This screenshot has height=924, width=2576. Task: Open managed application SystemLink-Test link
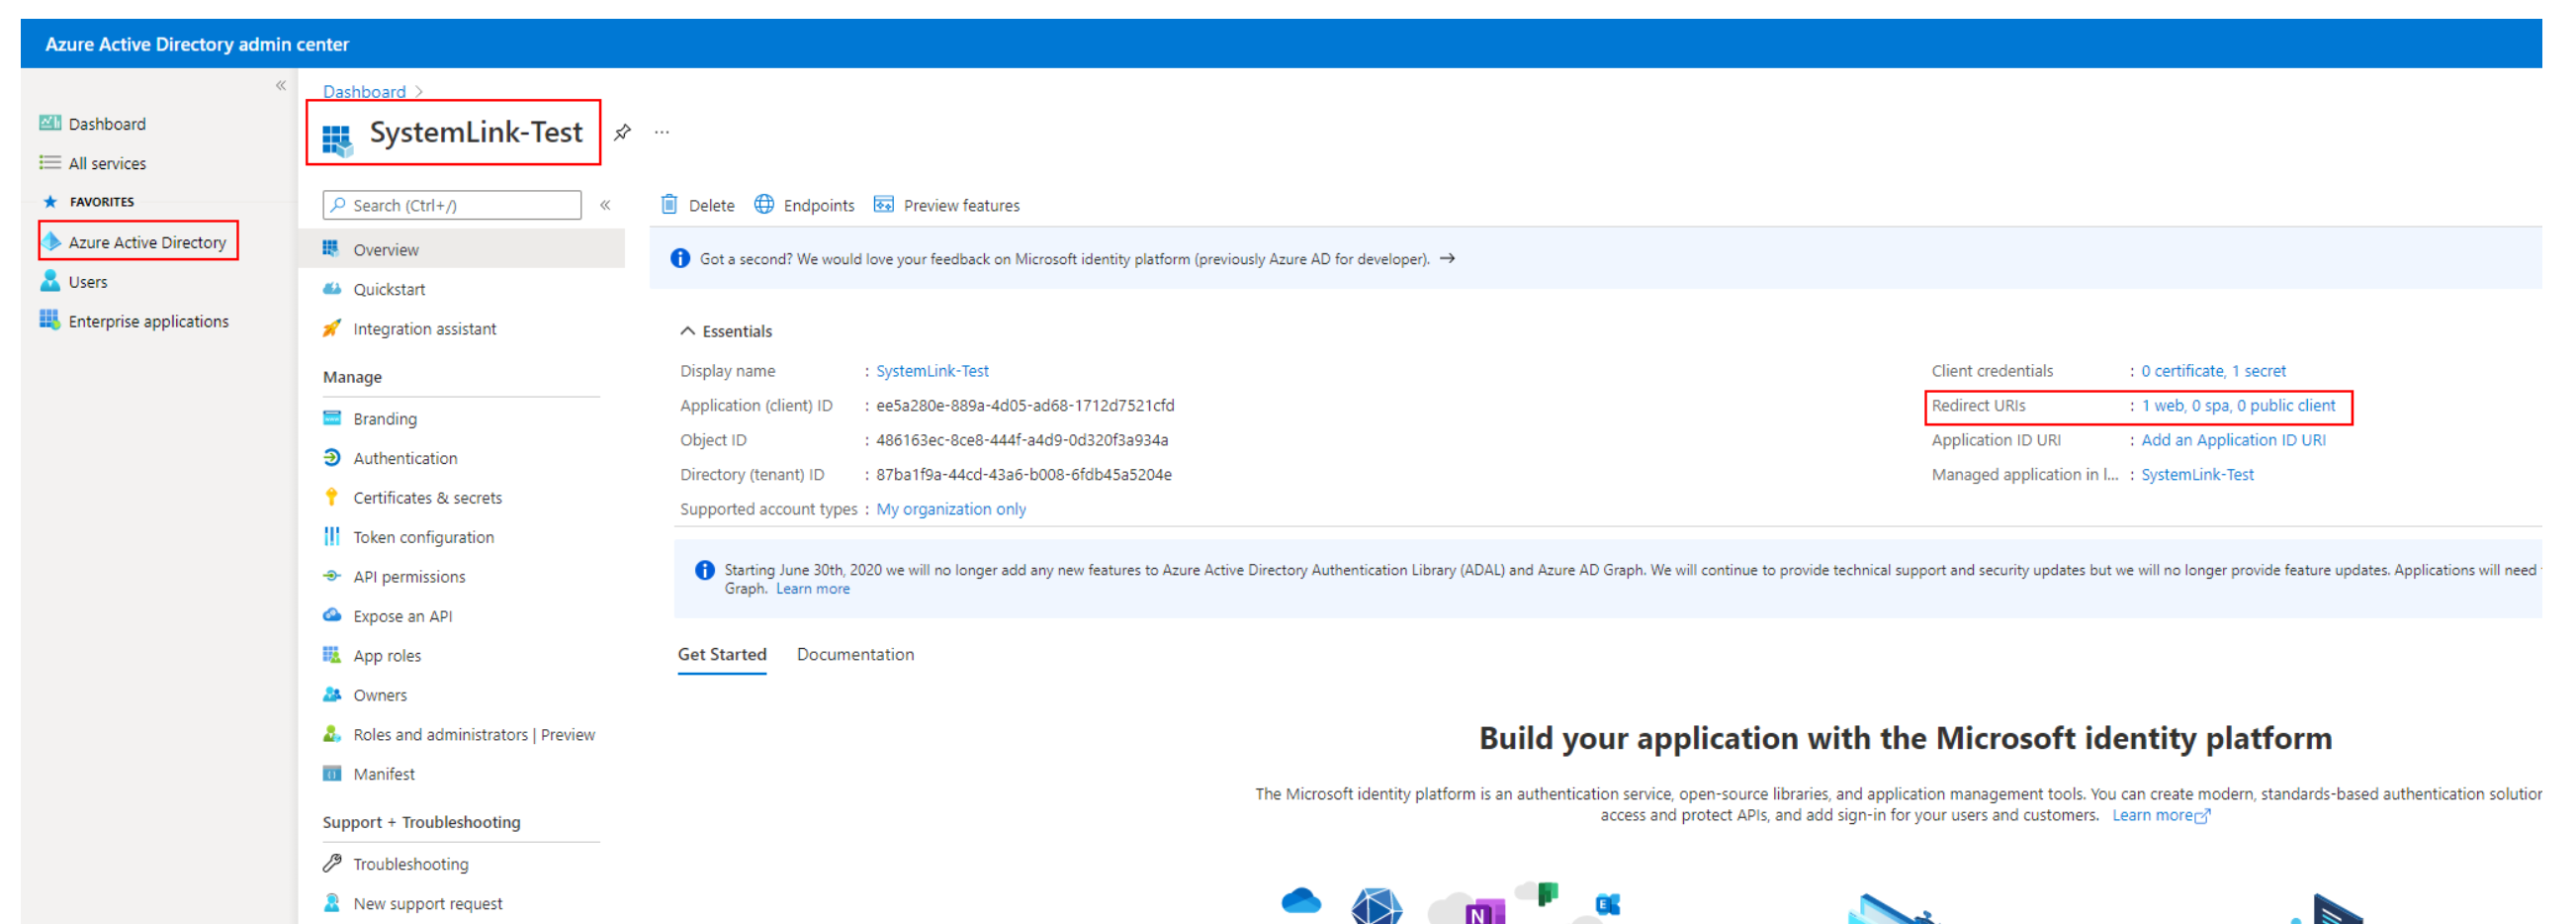[x=2197, y=474]
